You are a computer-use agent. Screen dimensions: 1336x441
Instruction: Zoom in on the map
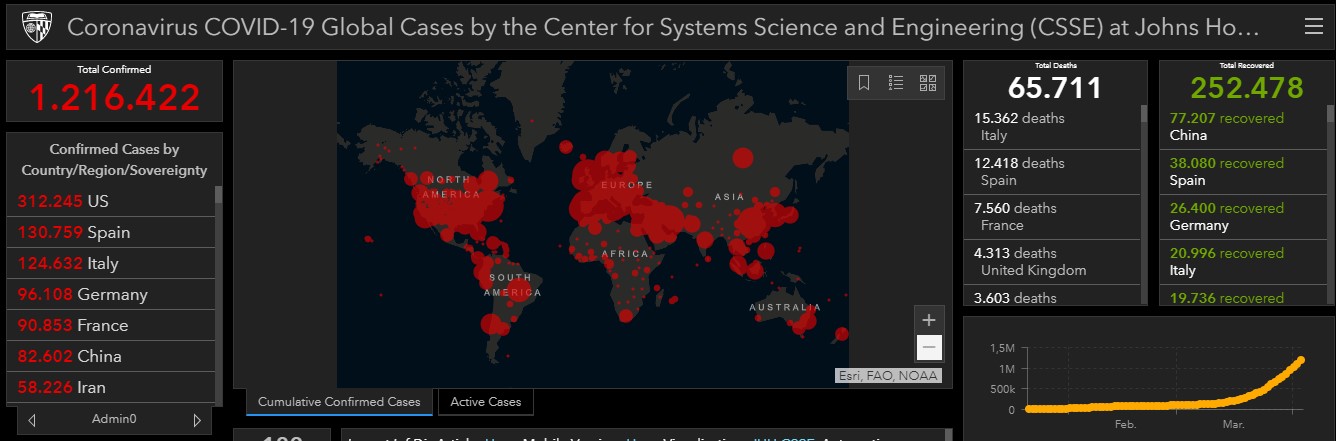(929, 320)
